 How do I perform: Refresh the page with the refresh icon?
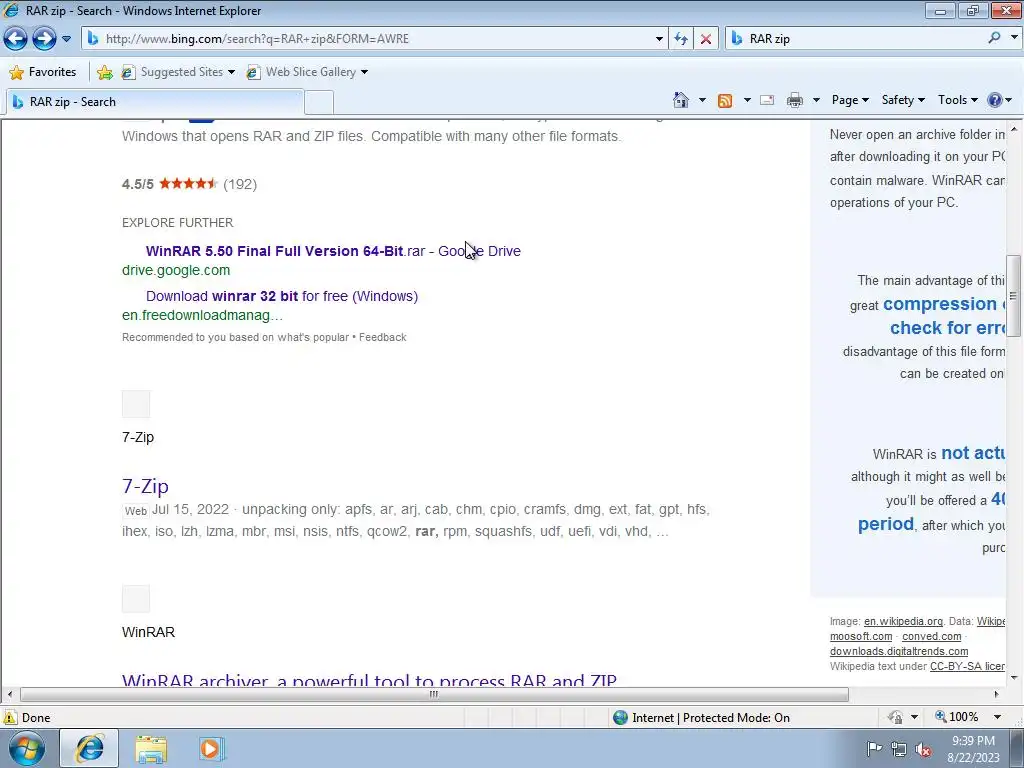point(681,39)
